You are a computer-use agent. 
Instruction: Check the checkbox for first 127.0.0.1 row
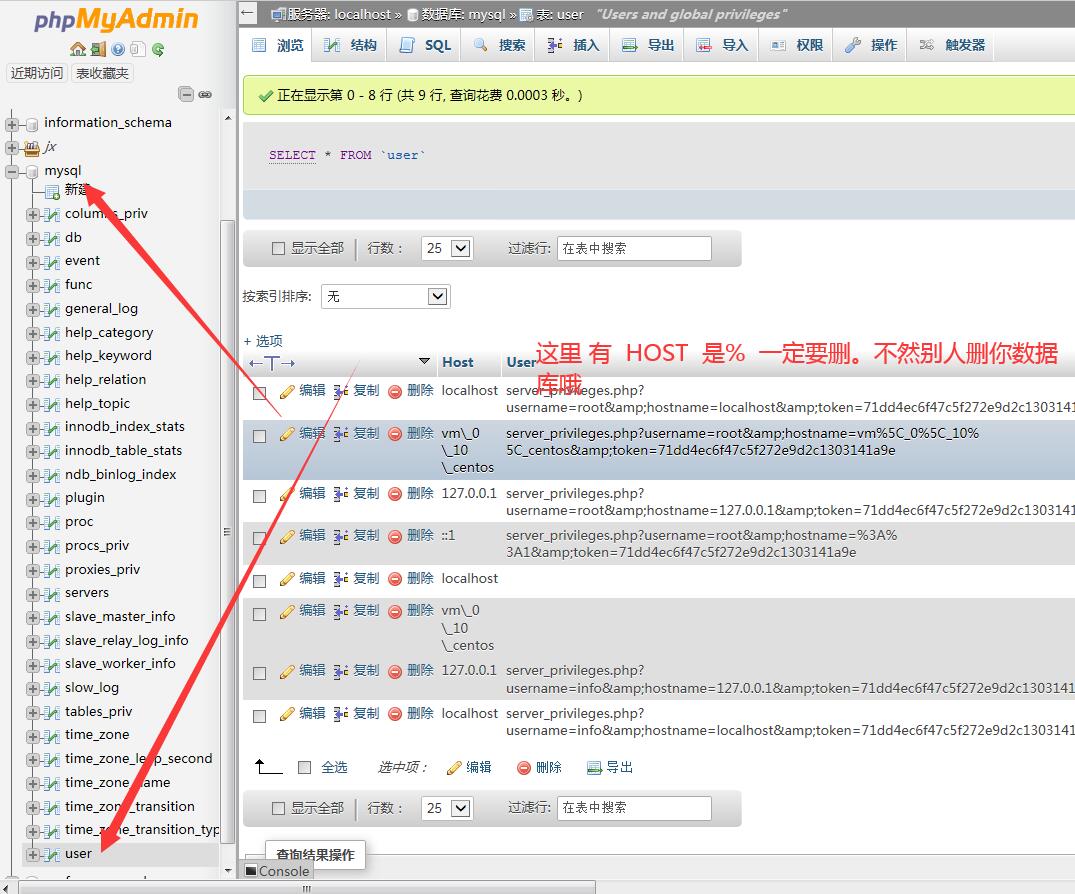pos(260,496)
